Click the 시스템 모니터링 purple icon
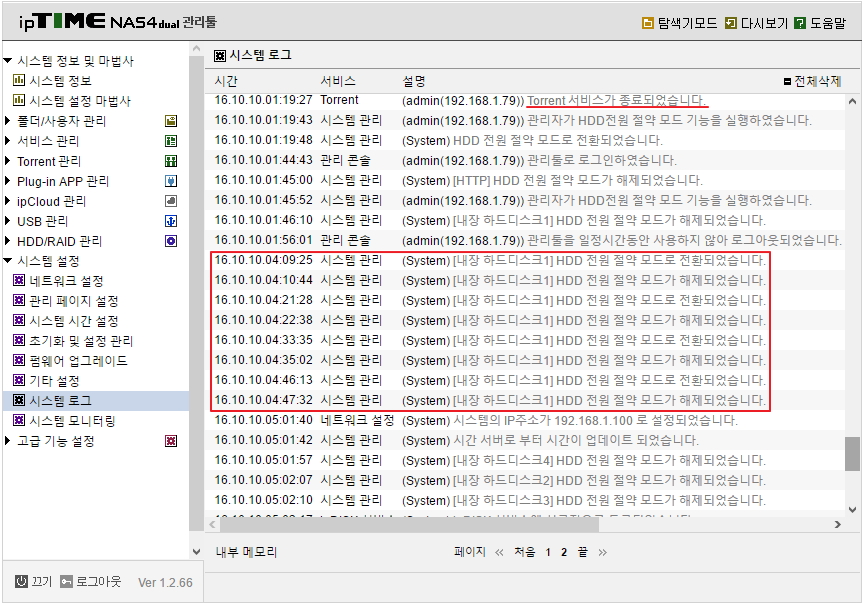 coord(19,421)
